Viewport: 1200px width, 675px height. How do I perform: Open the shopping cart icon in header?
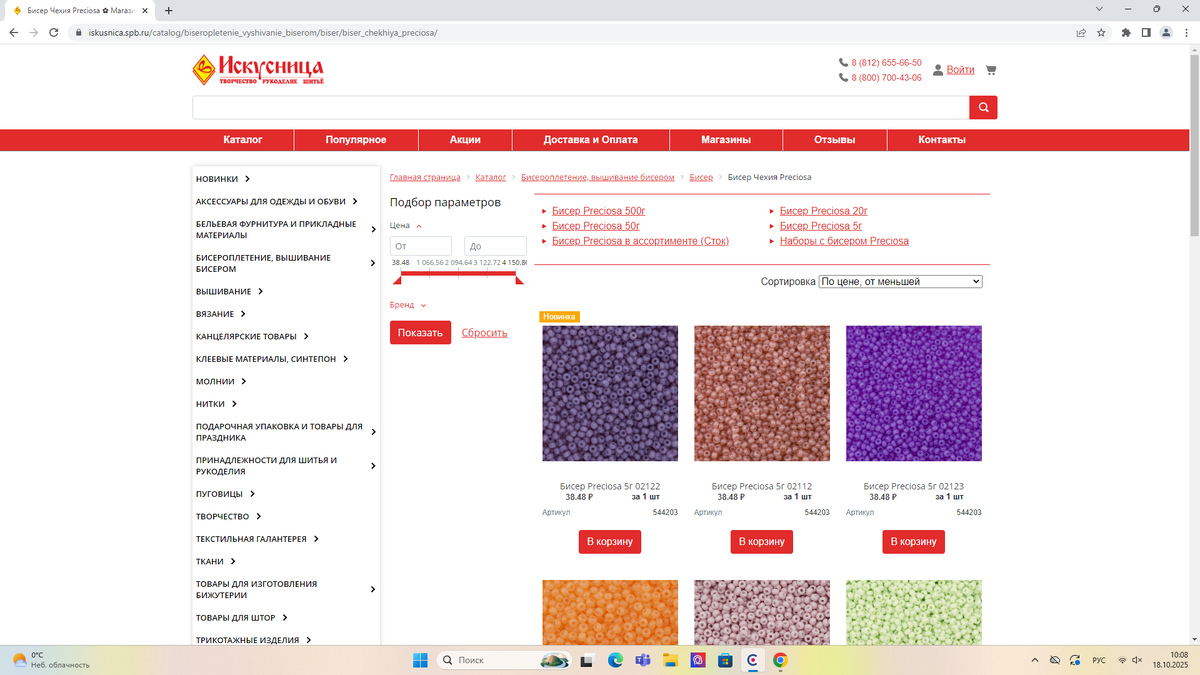pos(991,70)
